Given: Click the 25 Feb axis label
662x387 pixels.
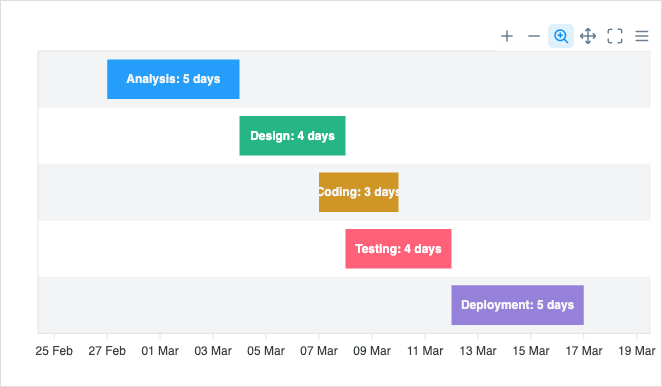Looking at the screenshot, I should (x=54, y=351).
